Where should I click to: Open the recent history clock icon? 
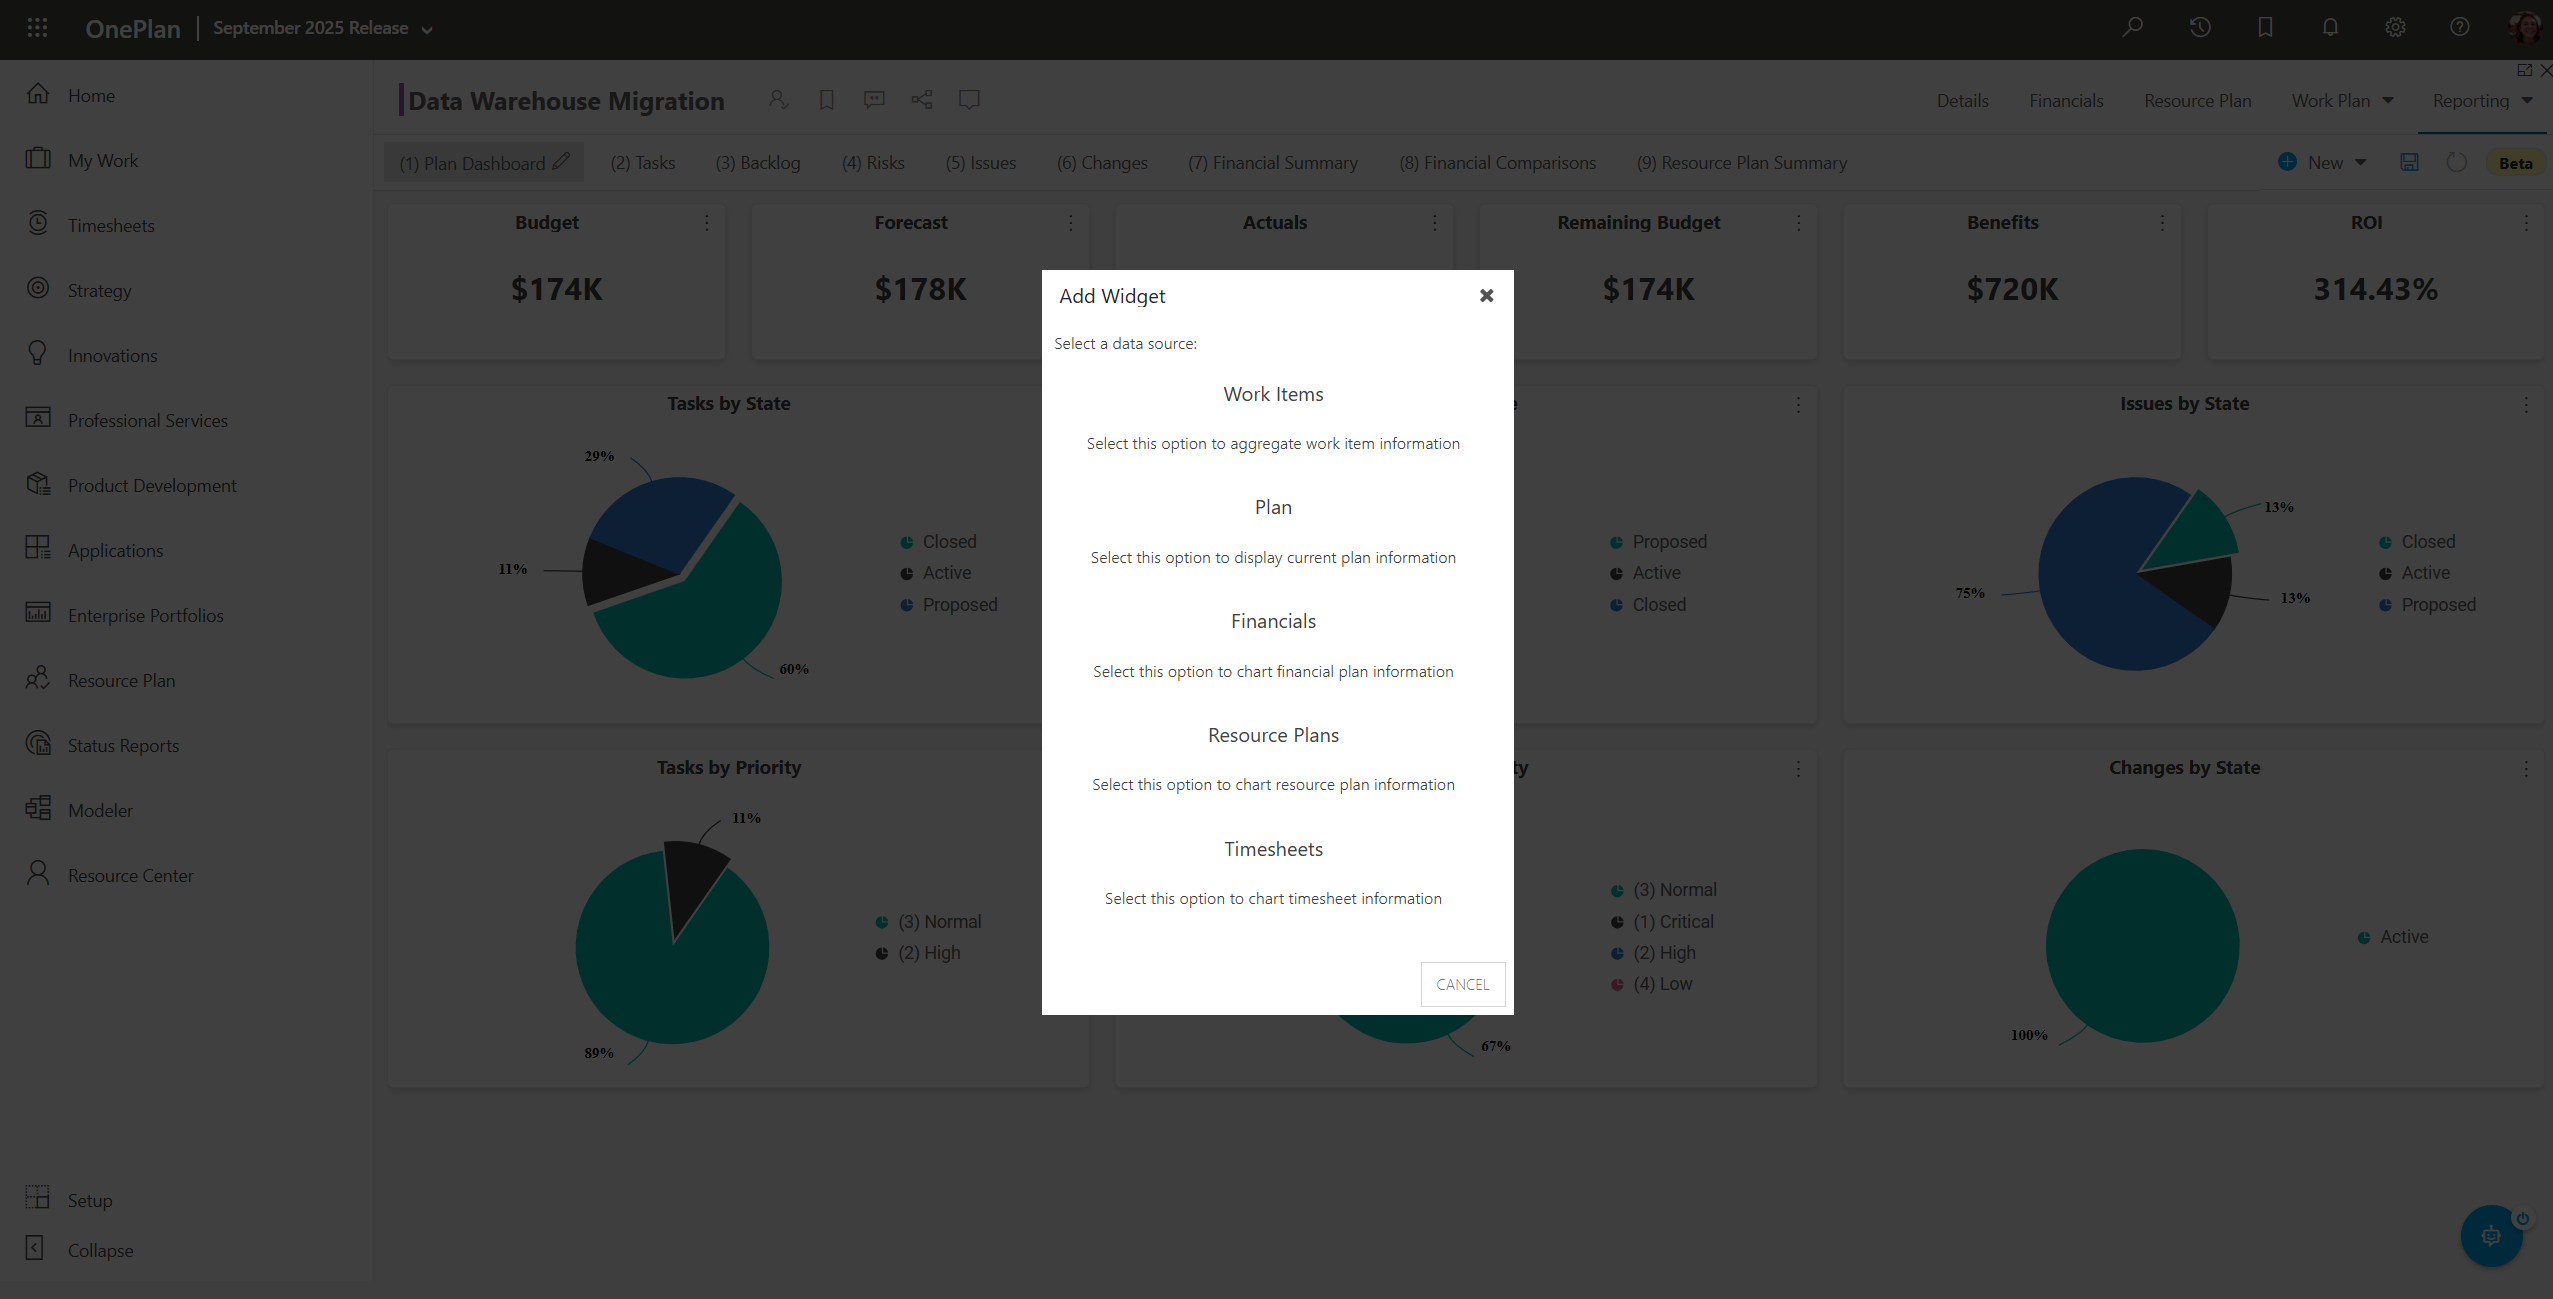(2199, 27)
